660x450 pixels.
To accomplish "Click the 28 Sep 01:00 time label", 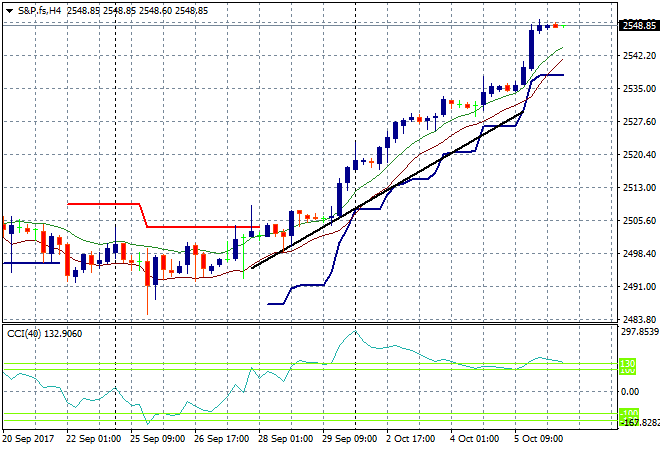I will tap(285, 439).
